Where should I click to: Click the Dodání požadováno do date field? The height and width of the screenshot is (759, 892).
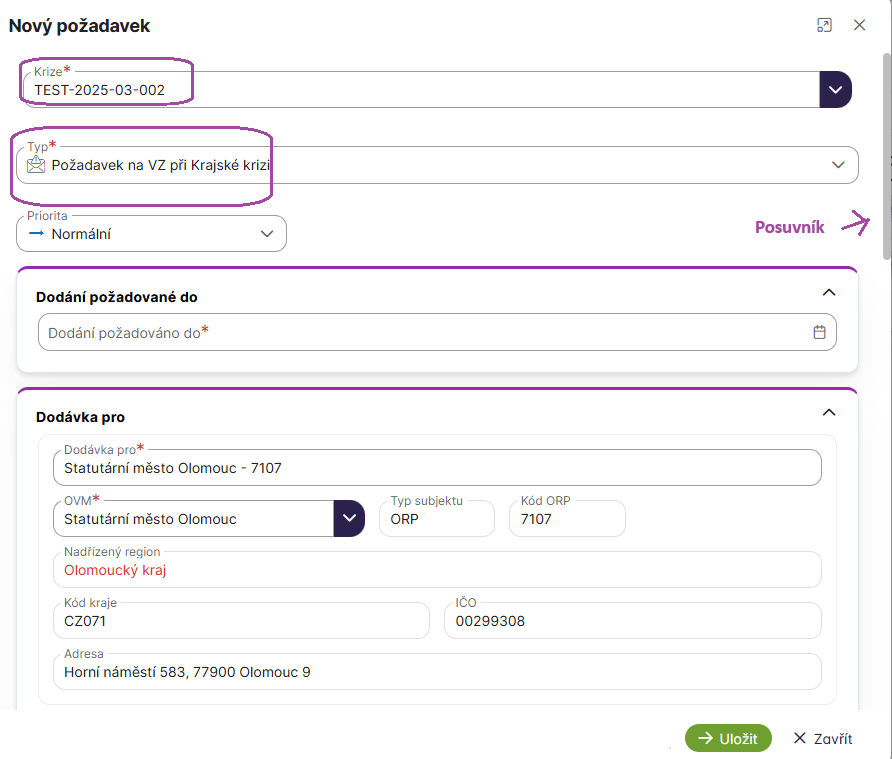[x=420, y=333]
